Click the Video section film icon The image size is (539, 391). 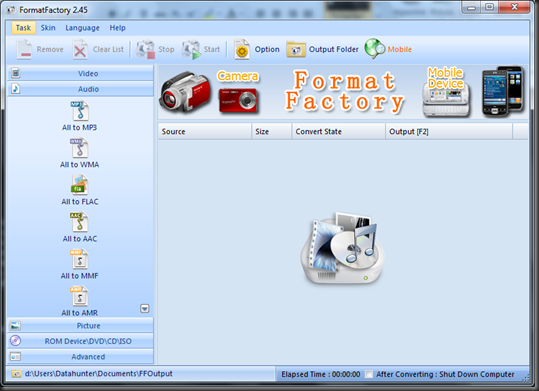coord(15,73)
